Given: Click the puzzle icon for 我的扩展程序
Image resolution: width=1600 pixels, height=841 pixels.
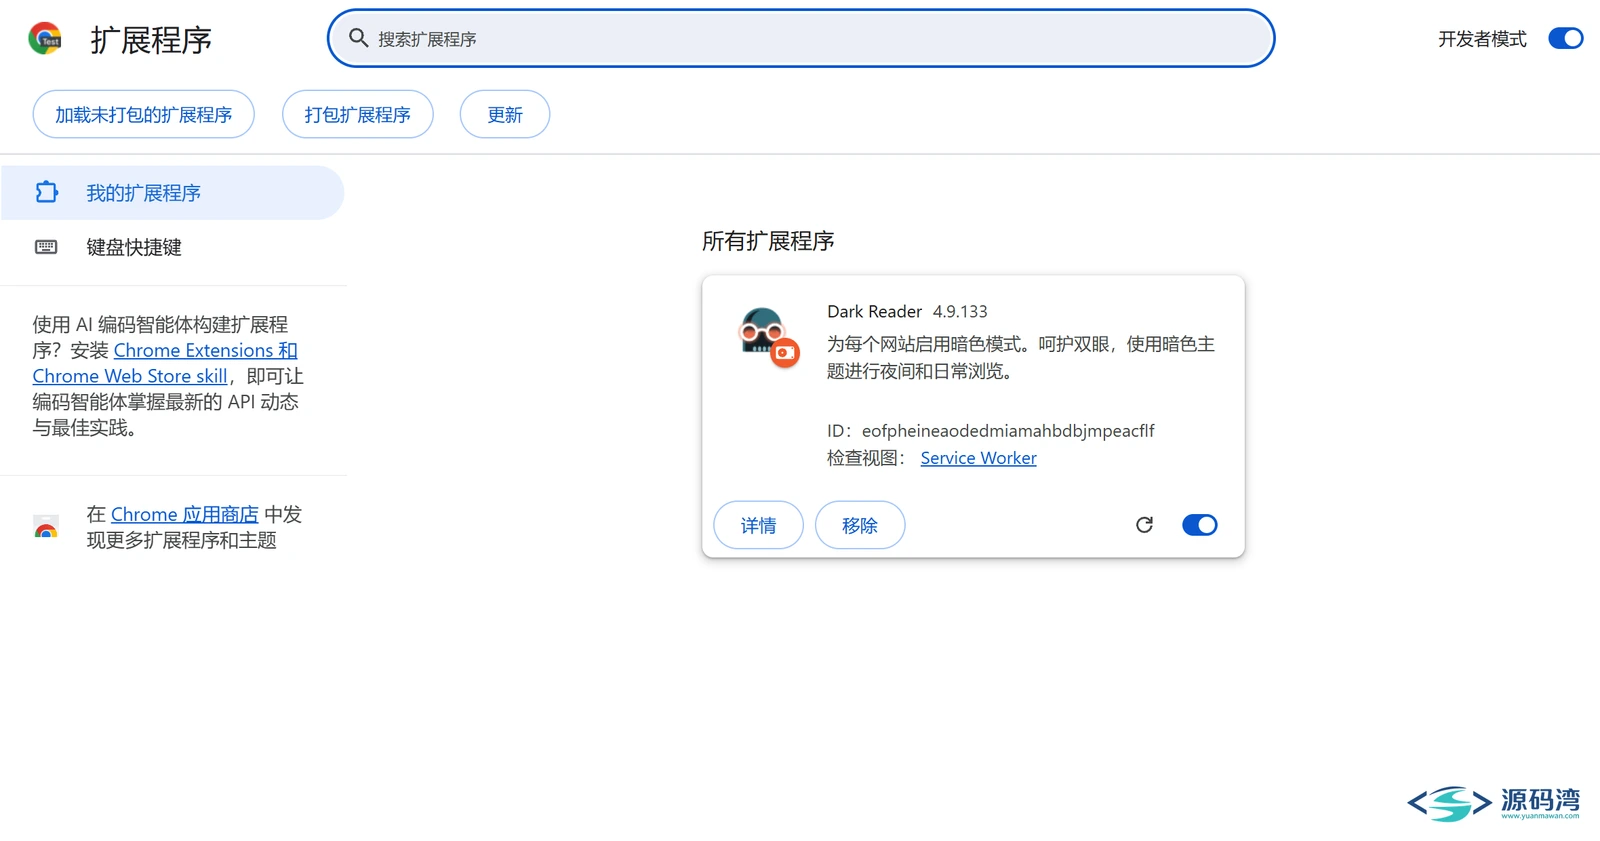Looking at the screenshot, I should click(x=47, y=192).
